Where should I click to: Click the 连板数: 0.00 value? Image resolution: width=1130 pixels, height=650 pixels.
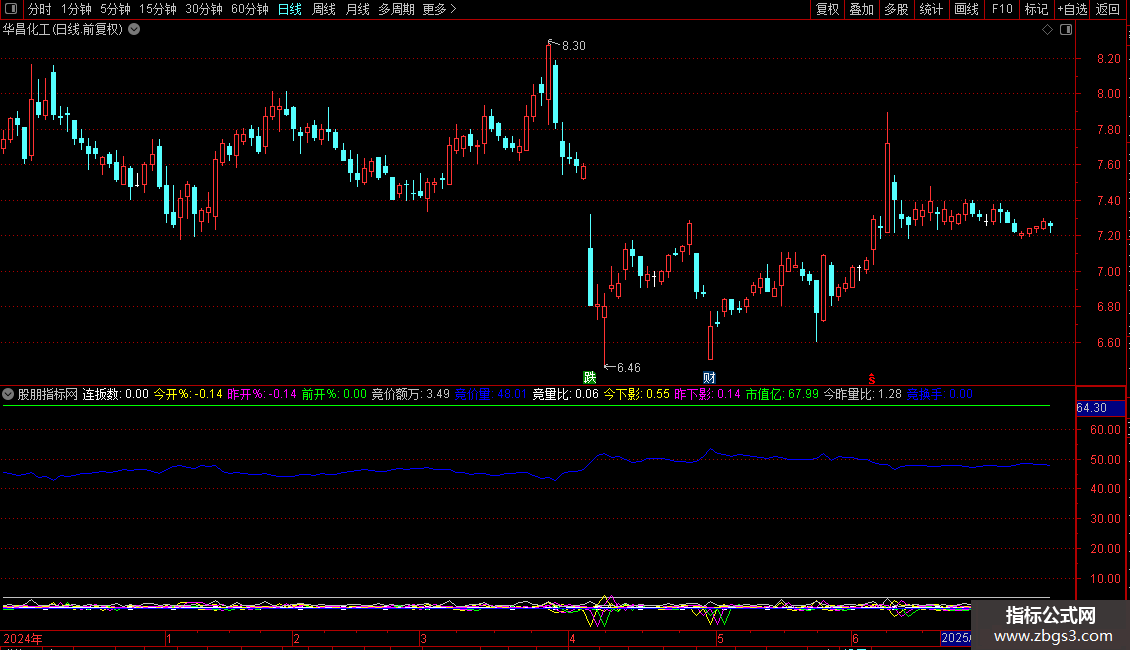coord(115,394)
